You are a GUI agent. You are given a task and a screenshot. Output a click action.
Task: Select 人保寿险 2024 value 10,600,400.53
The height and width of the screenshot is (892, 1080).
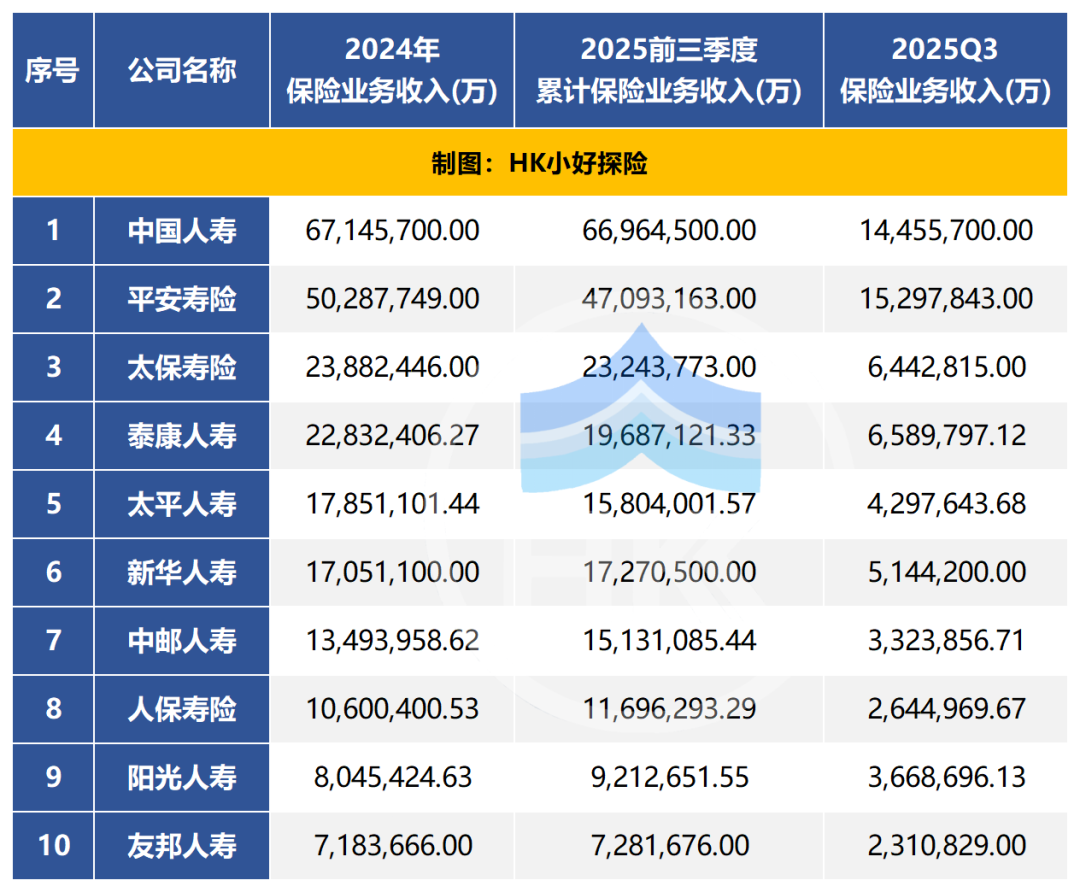(x=392, y=709)
